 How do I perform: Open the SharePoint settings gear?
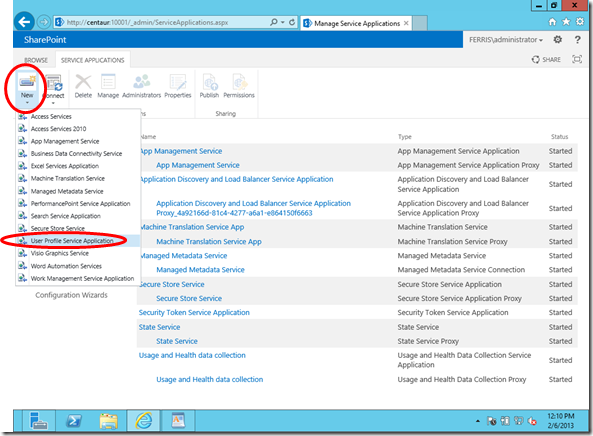(x=557, y=39)
